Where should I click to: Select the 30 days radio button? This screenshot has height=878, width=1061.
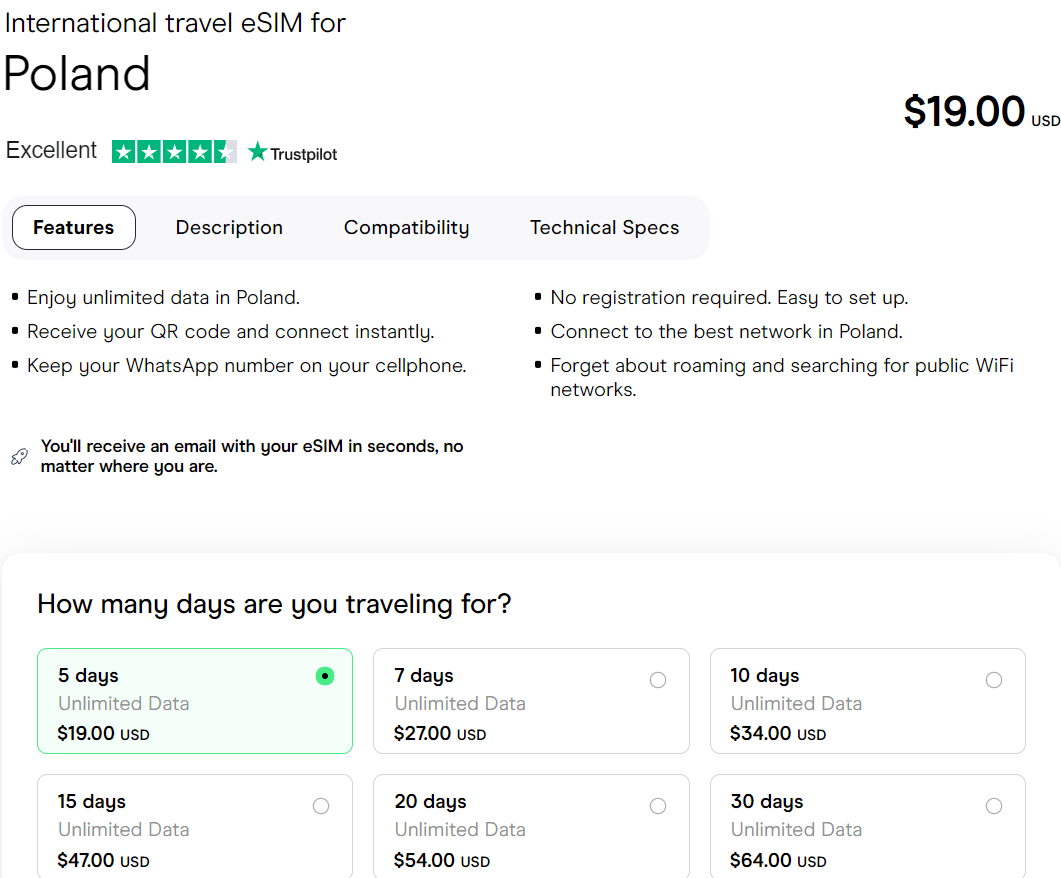(x=994, y=806)
